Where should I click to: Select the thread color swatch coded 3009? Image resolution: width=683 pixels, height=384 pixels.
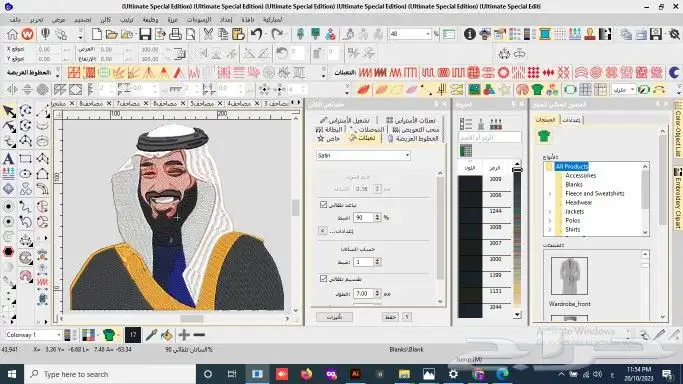click(470, 183)
